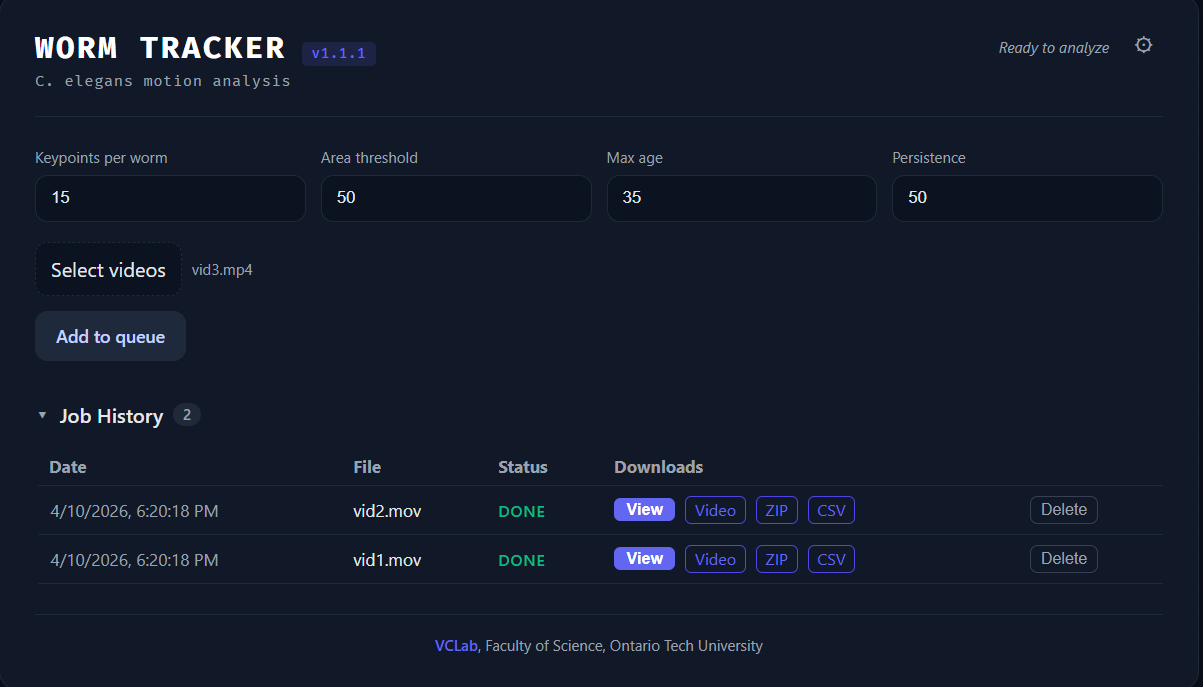This screenshot has width=1203, height=687.
Task: Download the CSV for vid2.mov
Action: (831, 509)
